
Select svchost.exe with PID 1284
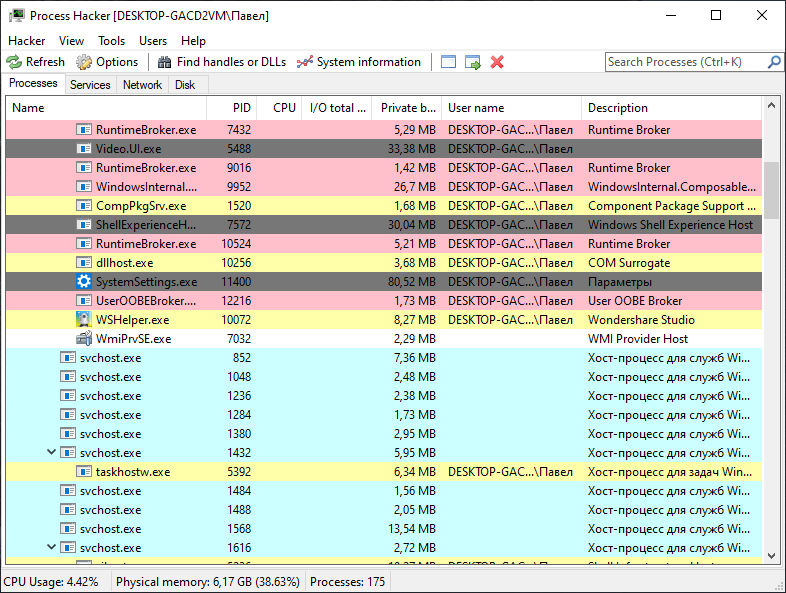coord(384,415)
